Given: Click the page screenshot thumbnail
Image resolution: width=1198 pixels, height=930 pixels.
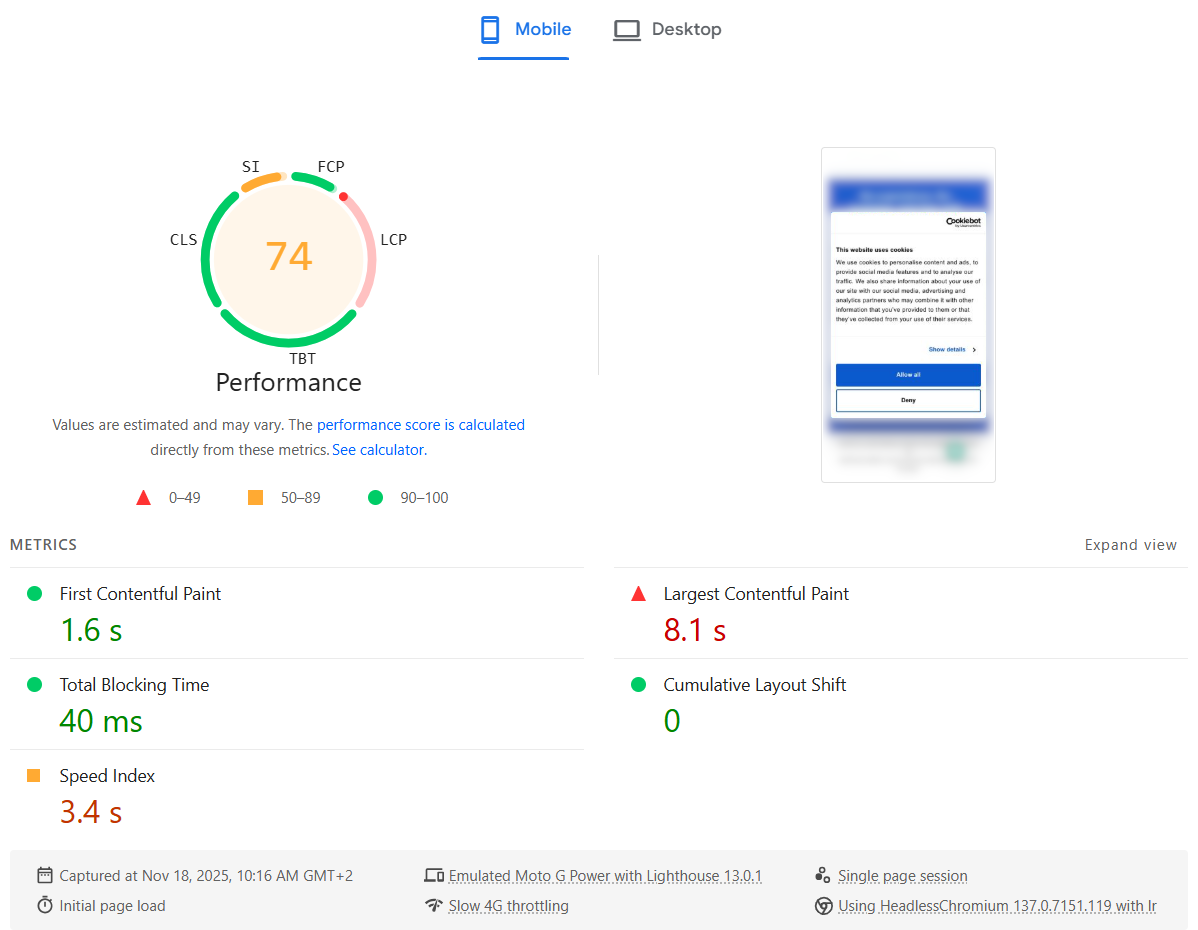Looking at the screenshot, I should 908,315.
